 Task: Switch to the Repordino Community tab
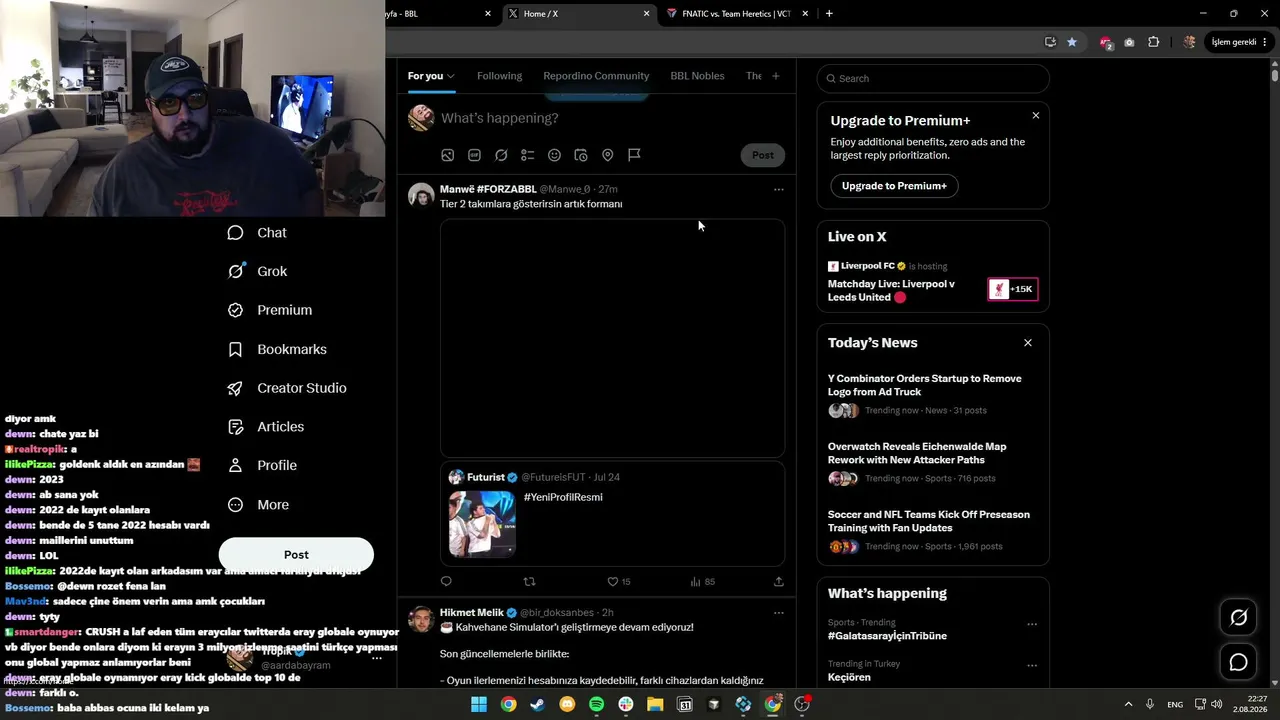pyautogui.click(x=596, y=76)
